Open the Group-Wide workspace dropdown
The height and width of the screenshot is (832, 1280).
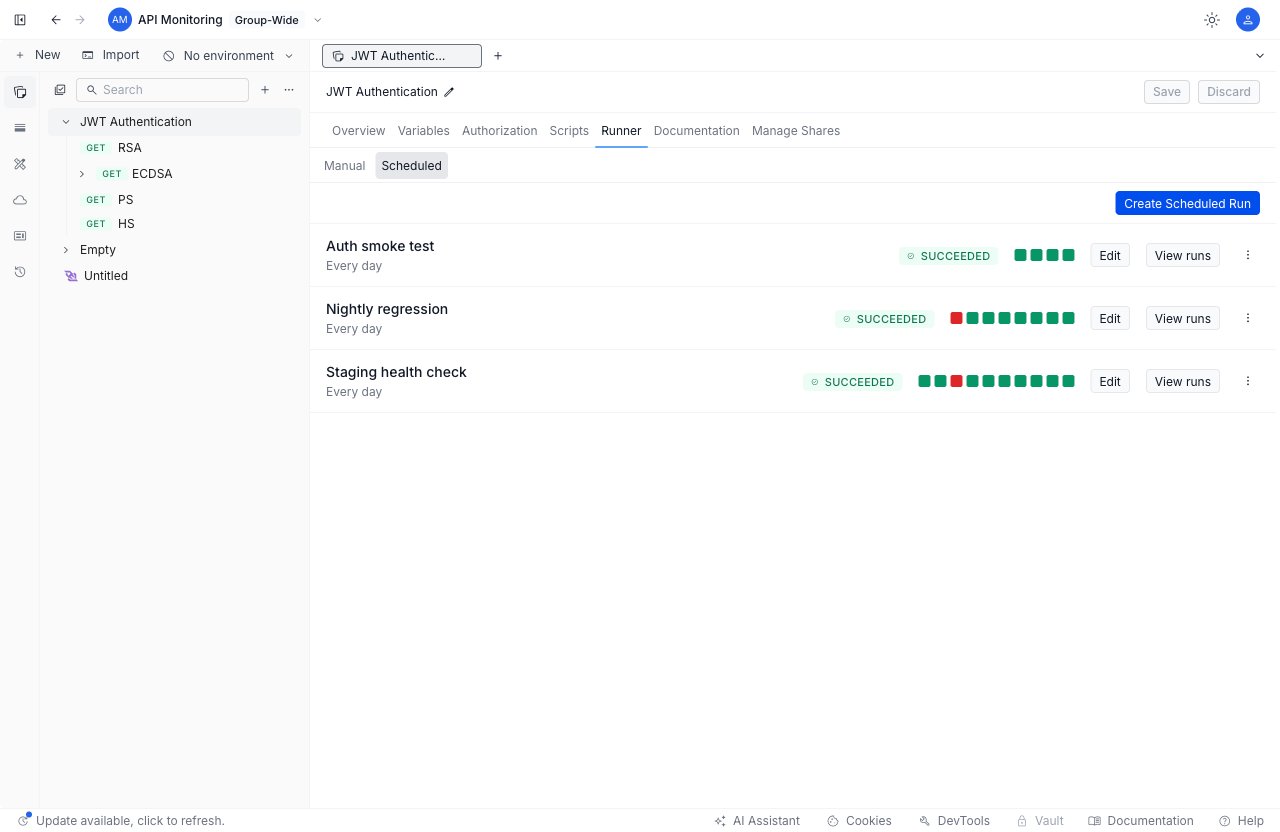[x=278, y=20]
